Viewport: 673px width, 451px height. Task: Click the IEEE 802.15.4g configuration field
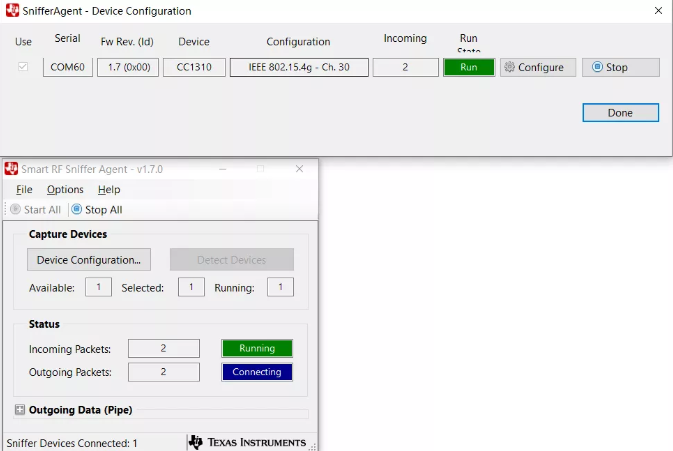299,67
